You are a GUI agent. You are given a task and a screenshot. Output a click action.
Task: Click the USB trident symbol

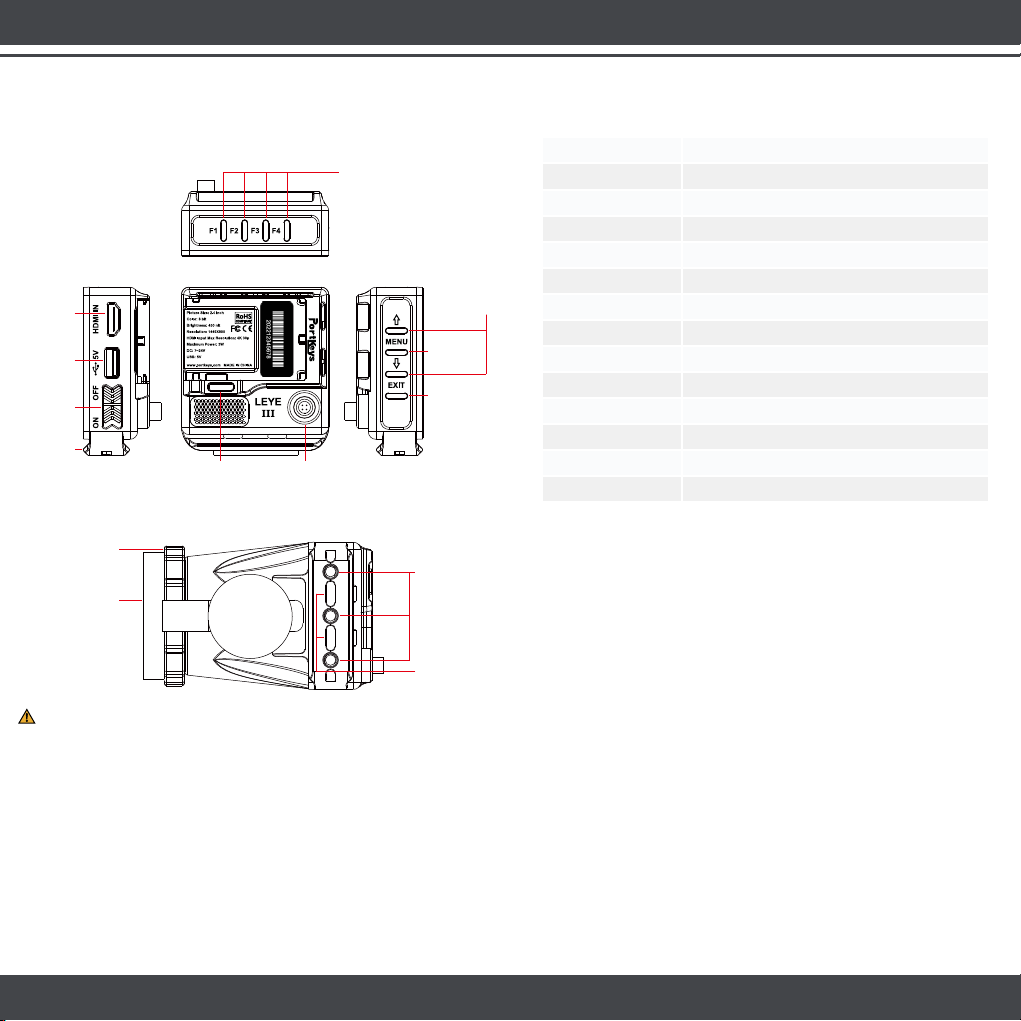click(x=96, y=369)
